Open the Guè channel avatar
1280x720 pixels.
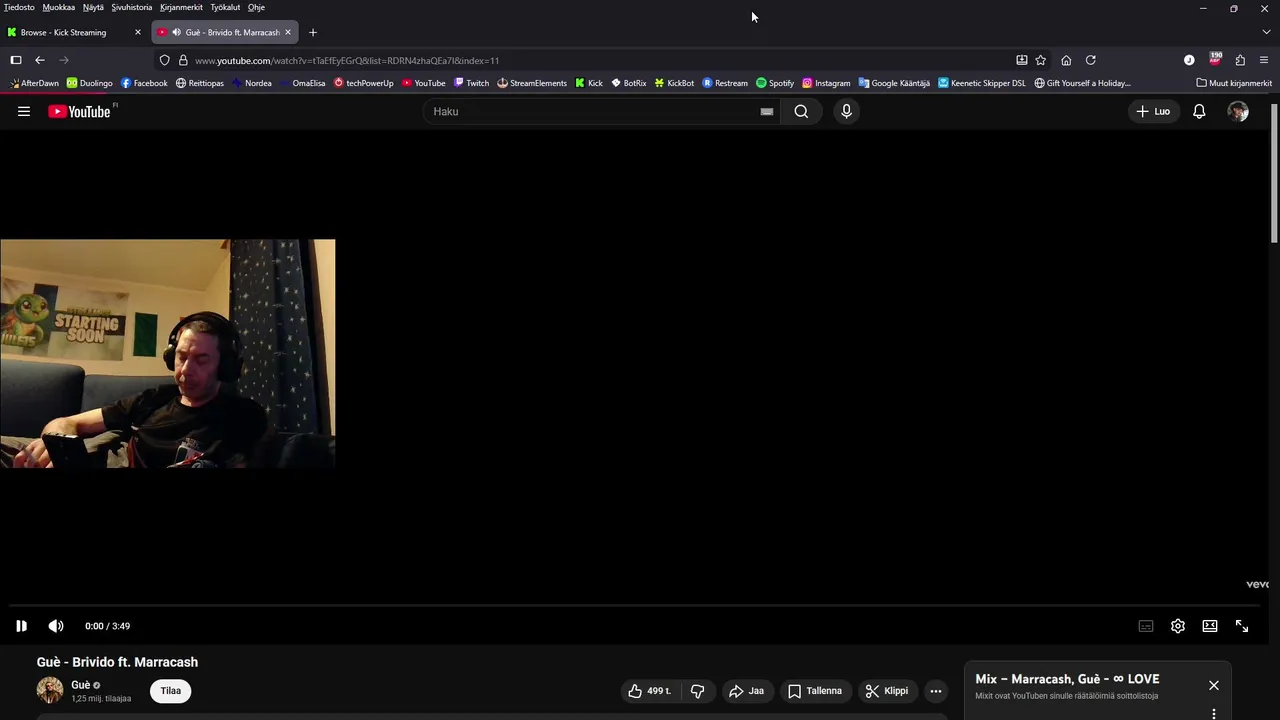click(x=50, y=690)
